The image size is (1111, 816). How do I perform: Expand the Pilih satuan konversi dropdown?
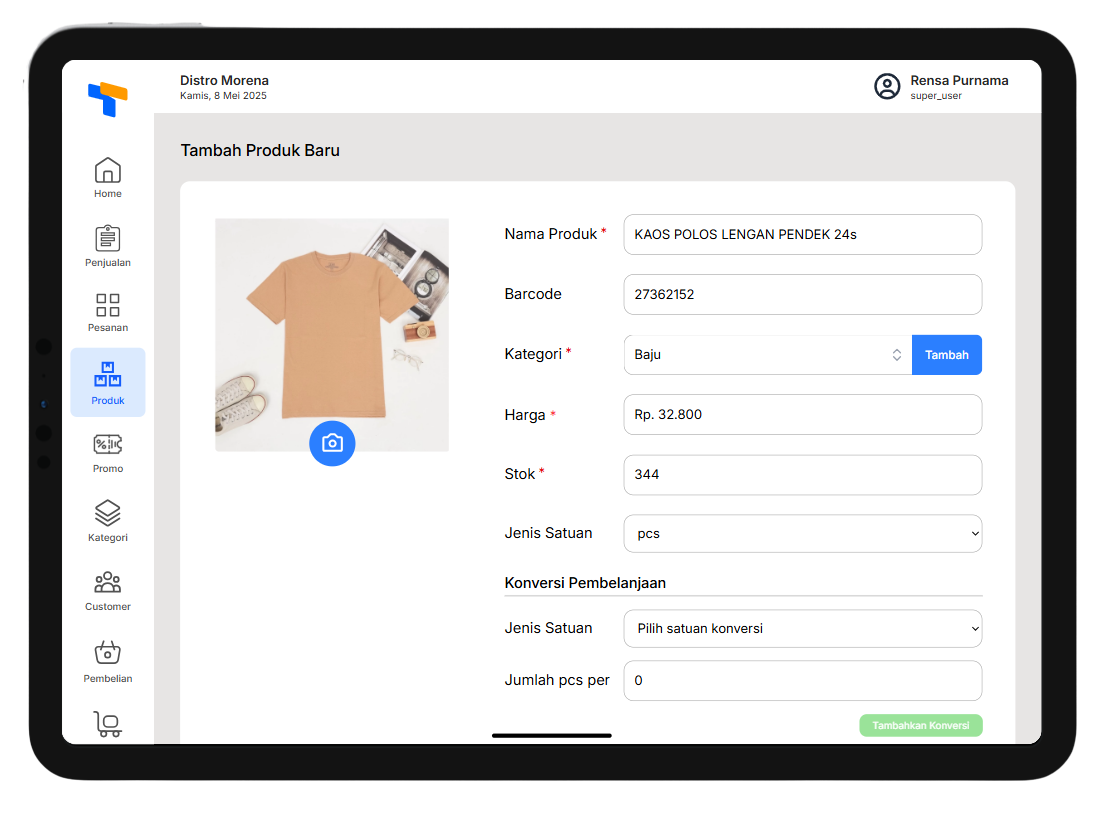(802, 629)
